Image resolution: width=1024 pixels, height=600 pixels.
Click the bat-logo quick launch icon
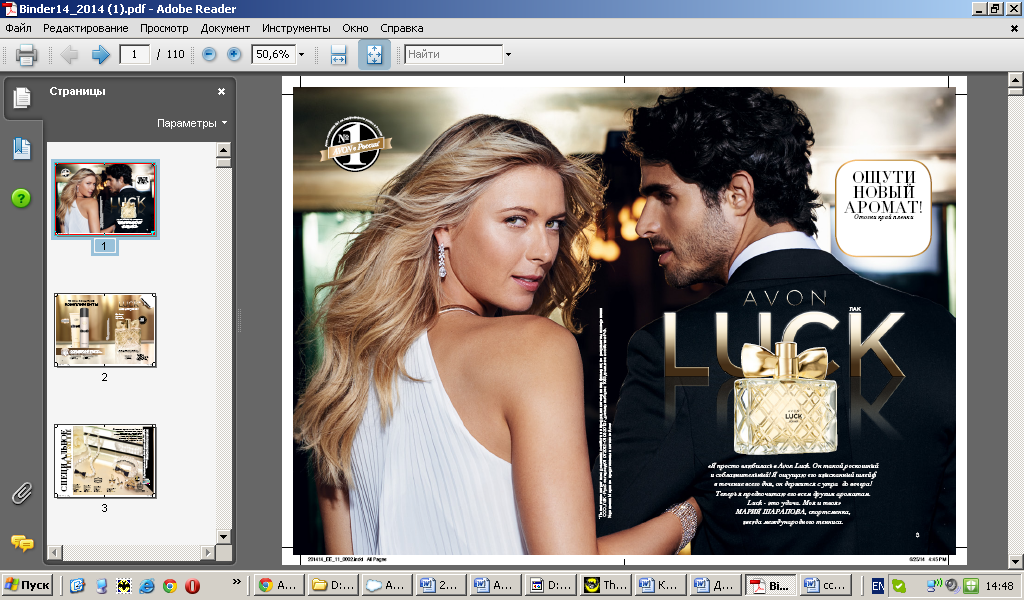124,586
